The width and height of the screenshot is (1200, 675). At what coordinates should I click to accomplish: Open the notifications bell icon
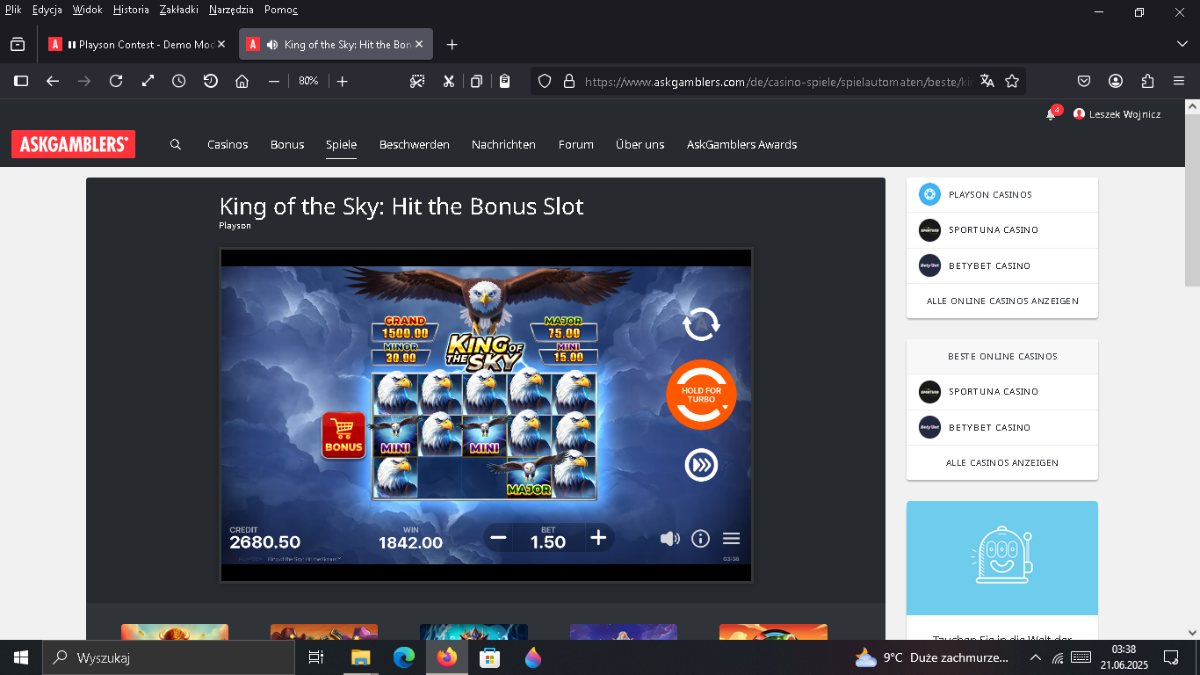tap(1050, 114)
